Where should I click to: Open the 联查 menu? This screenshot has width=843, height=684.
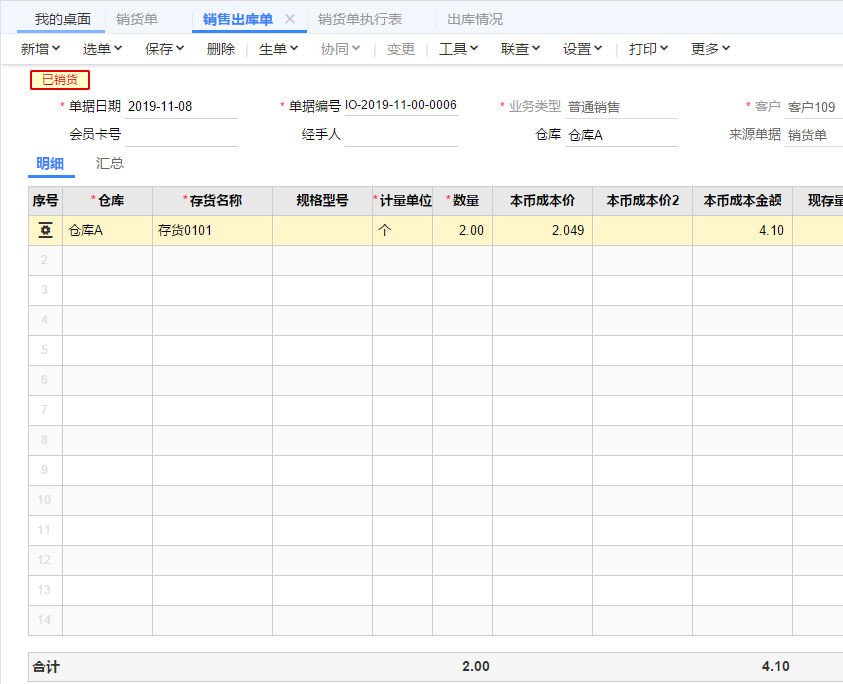click(520, 48)
